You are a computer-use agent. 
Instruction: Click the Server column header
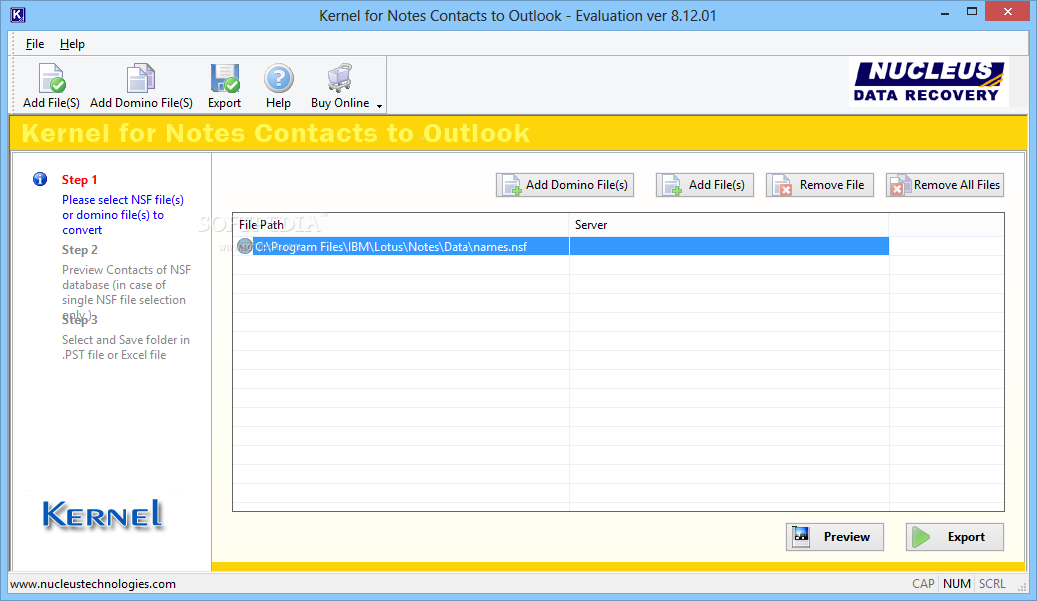coord(729,225)
